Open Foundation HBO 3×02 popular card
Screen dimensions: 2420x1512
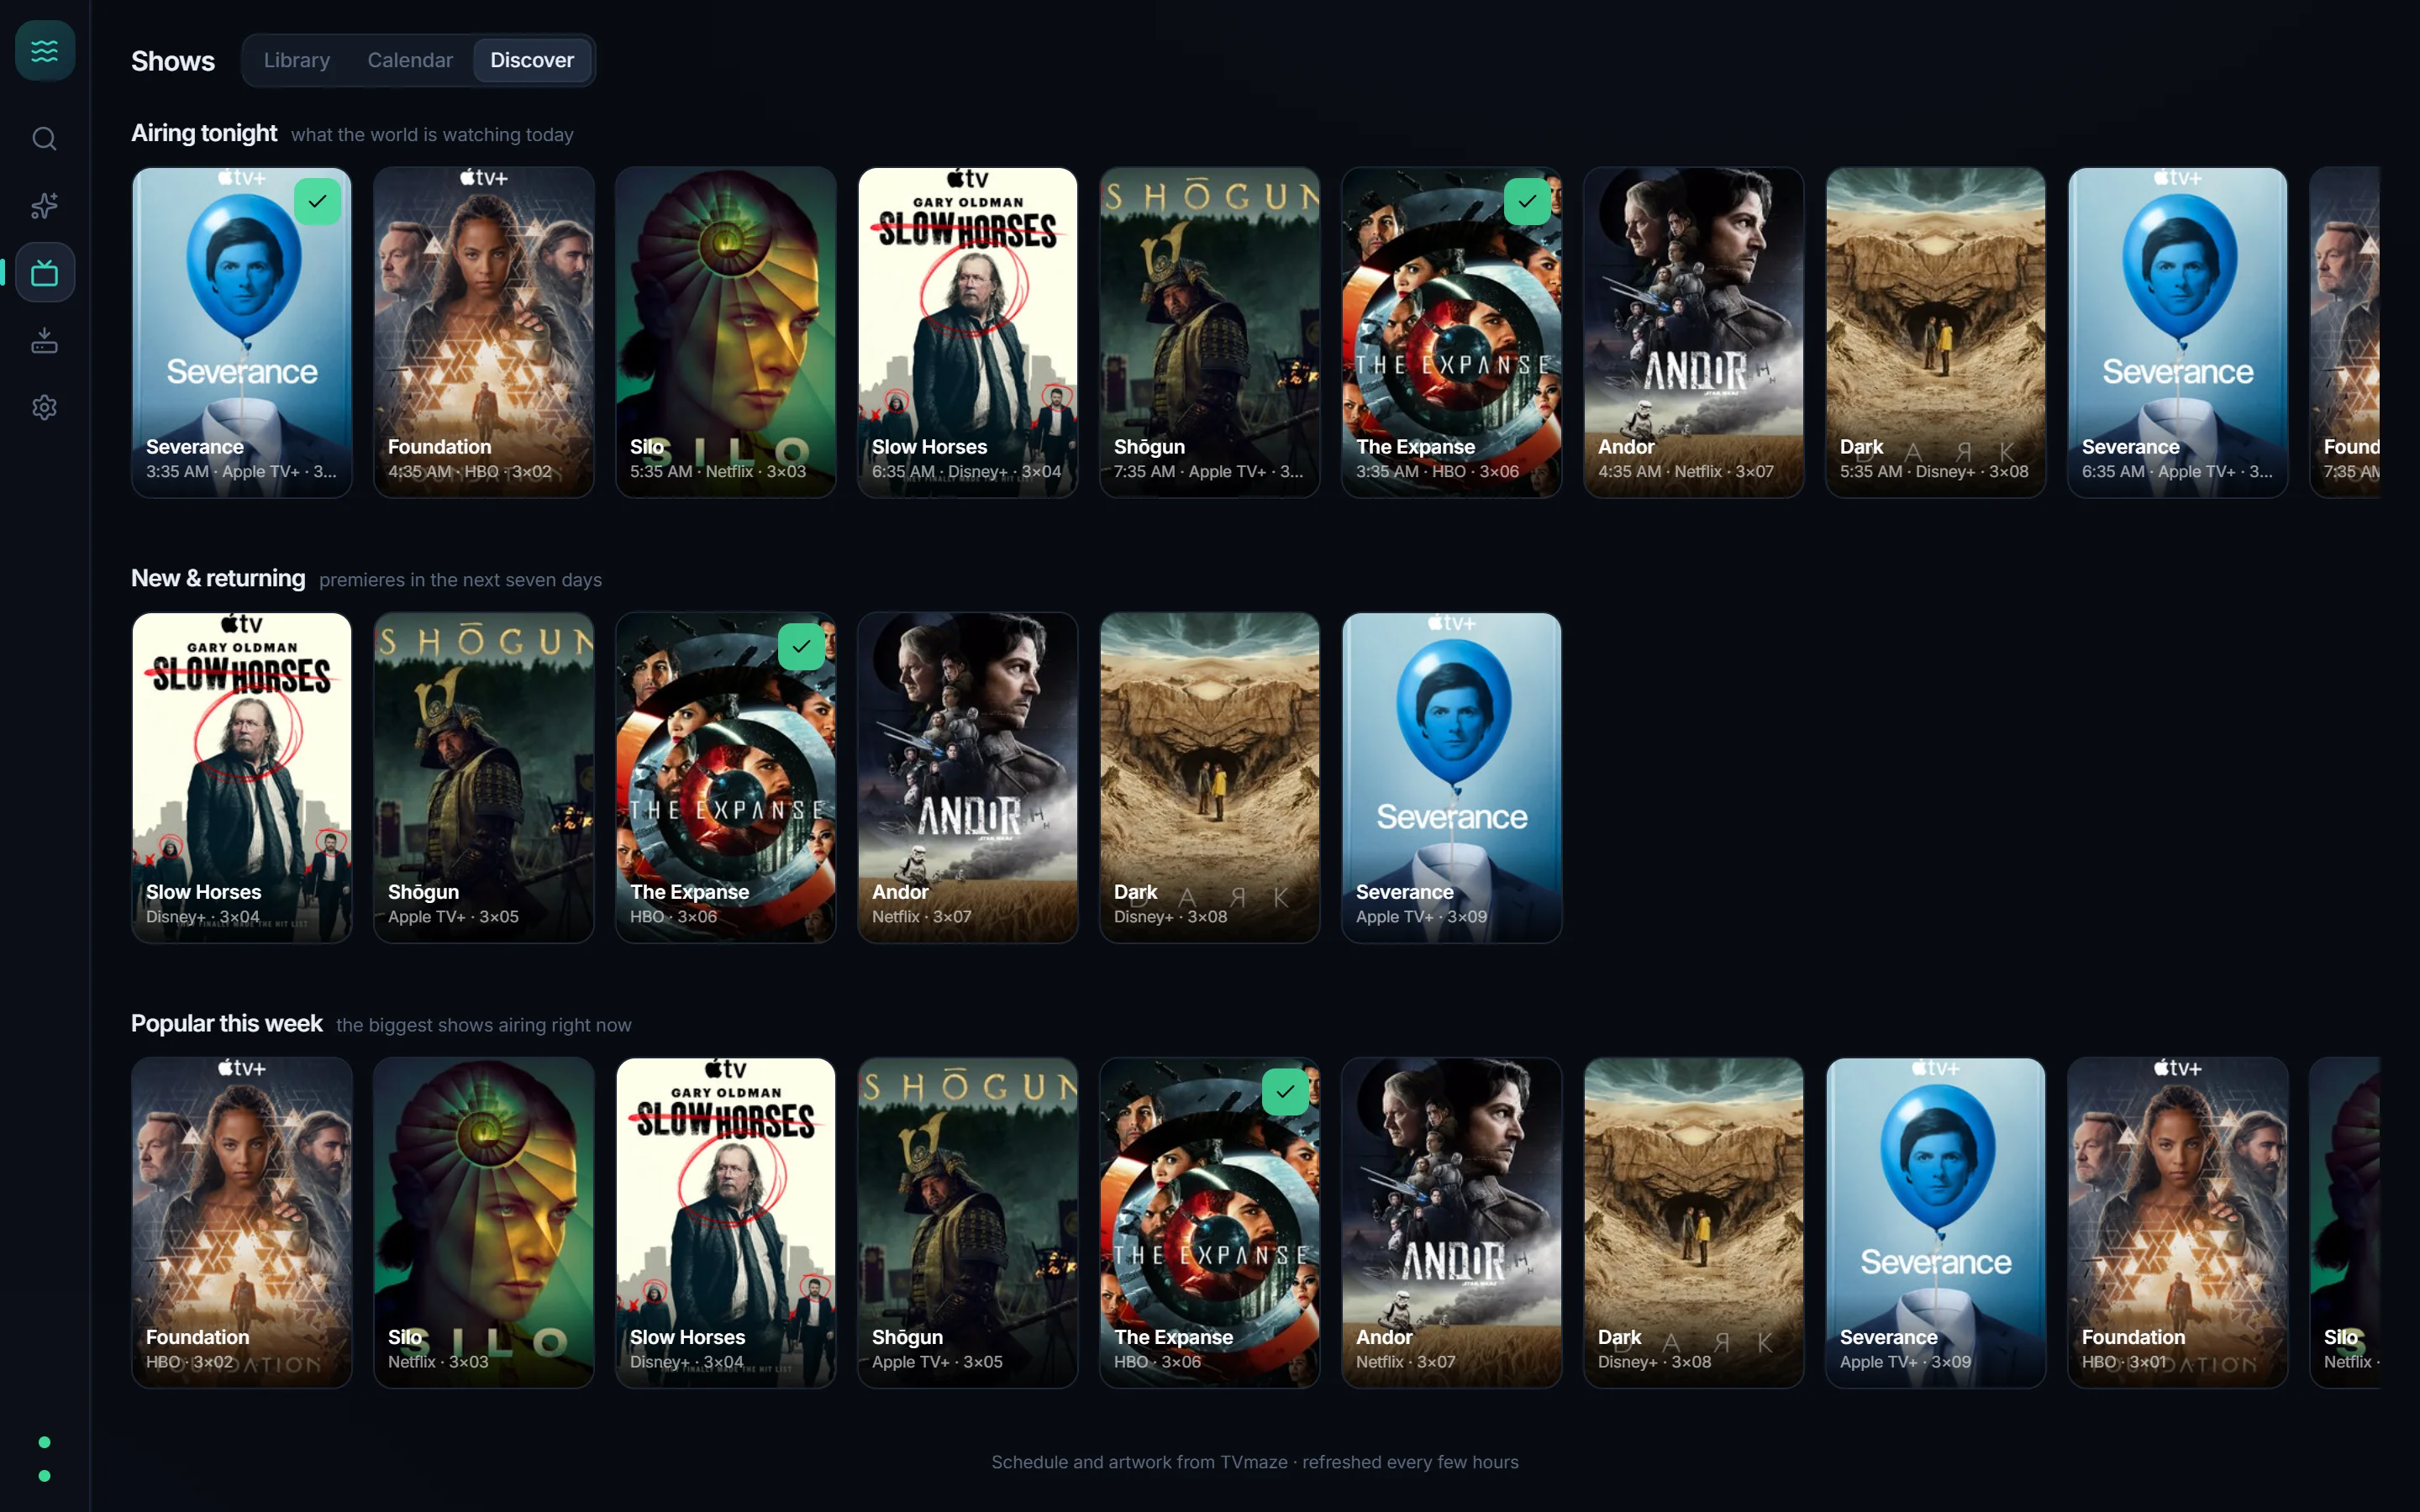[x=242, y=1222]
